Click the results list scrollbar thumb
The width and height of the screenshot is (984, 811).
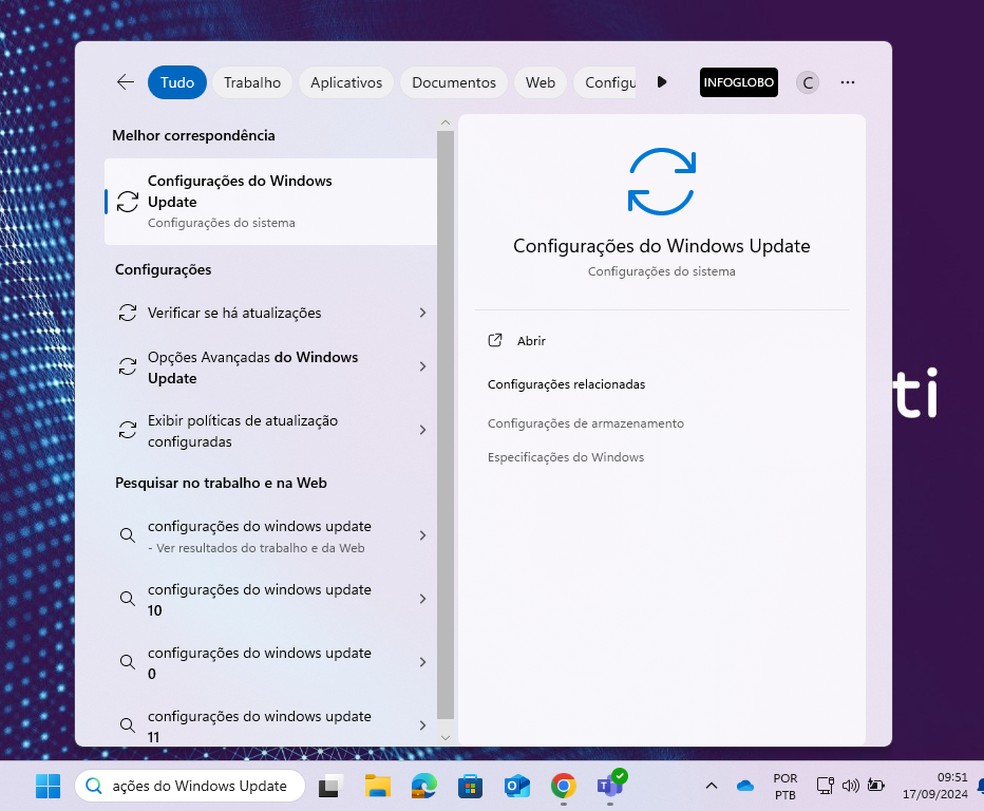coord(446,424)
